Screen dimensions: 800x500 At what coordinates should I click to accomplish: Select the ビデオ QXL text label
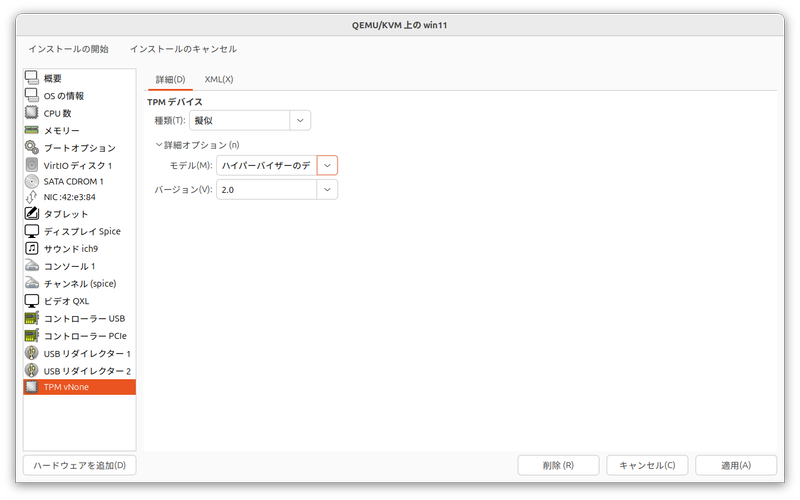coord(66,301)
